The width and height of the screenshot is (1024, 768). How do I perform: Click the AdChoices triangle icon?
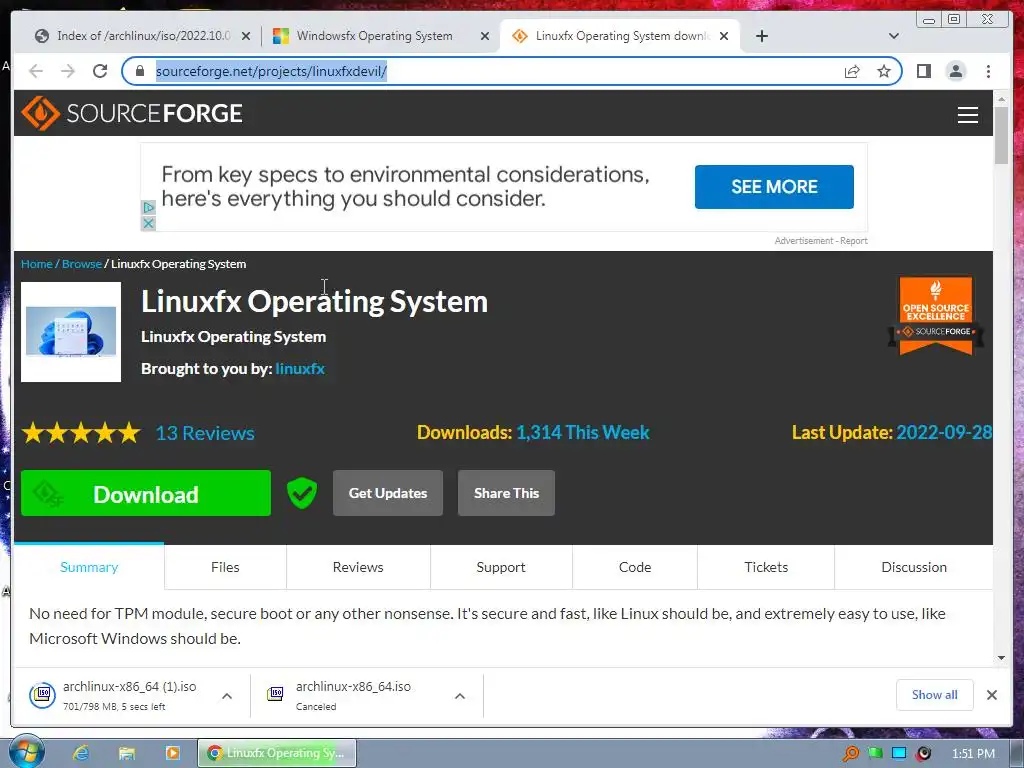pos(148,208)
